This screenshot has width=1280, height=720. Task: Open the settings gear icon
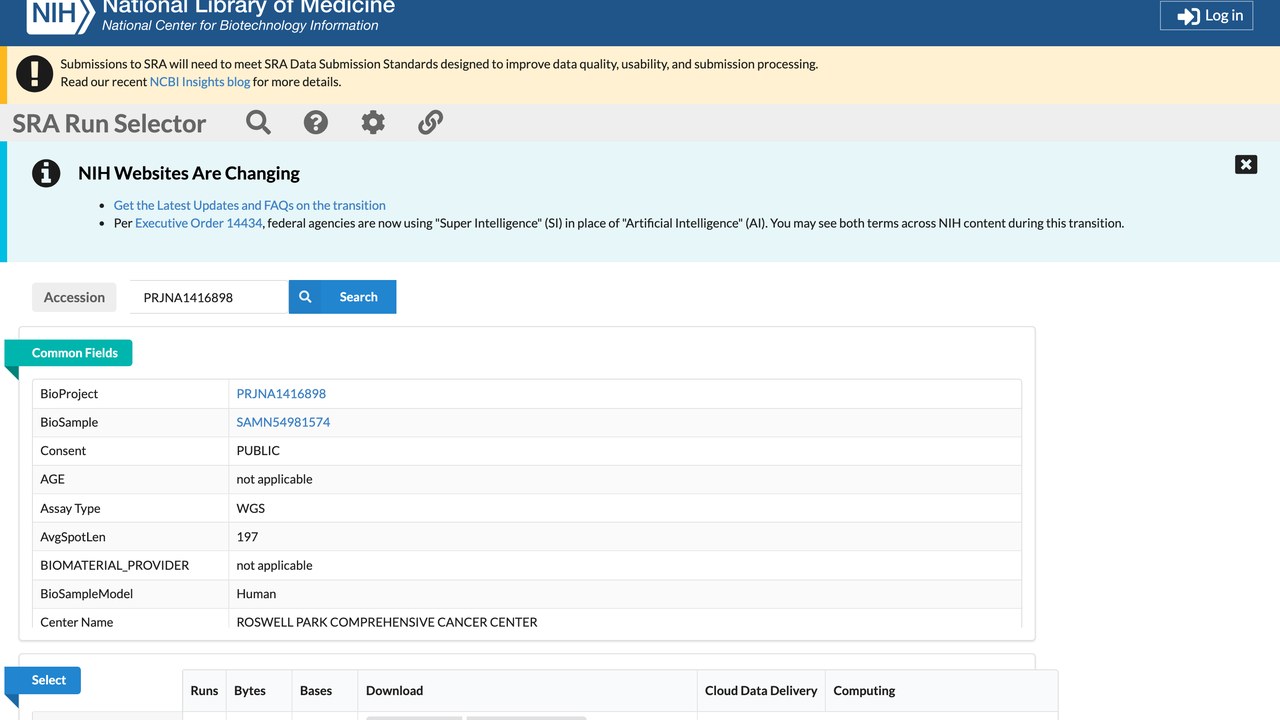pos(373,122)
